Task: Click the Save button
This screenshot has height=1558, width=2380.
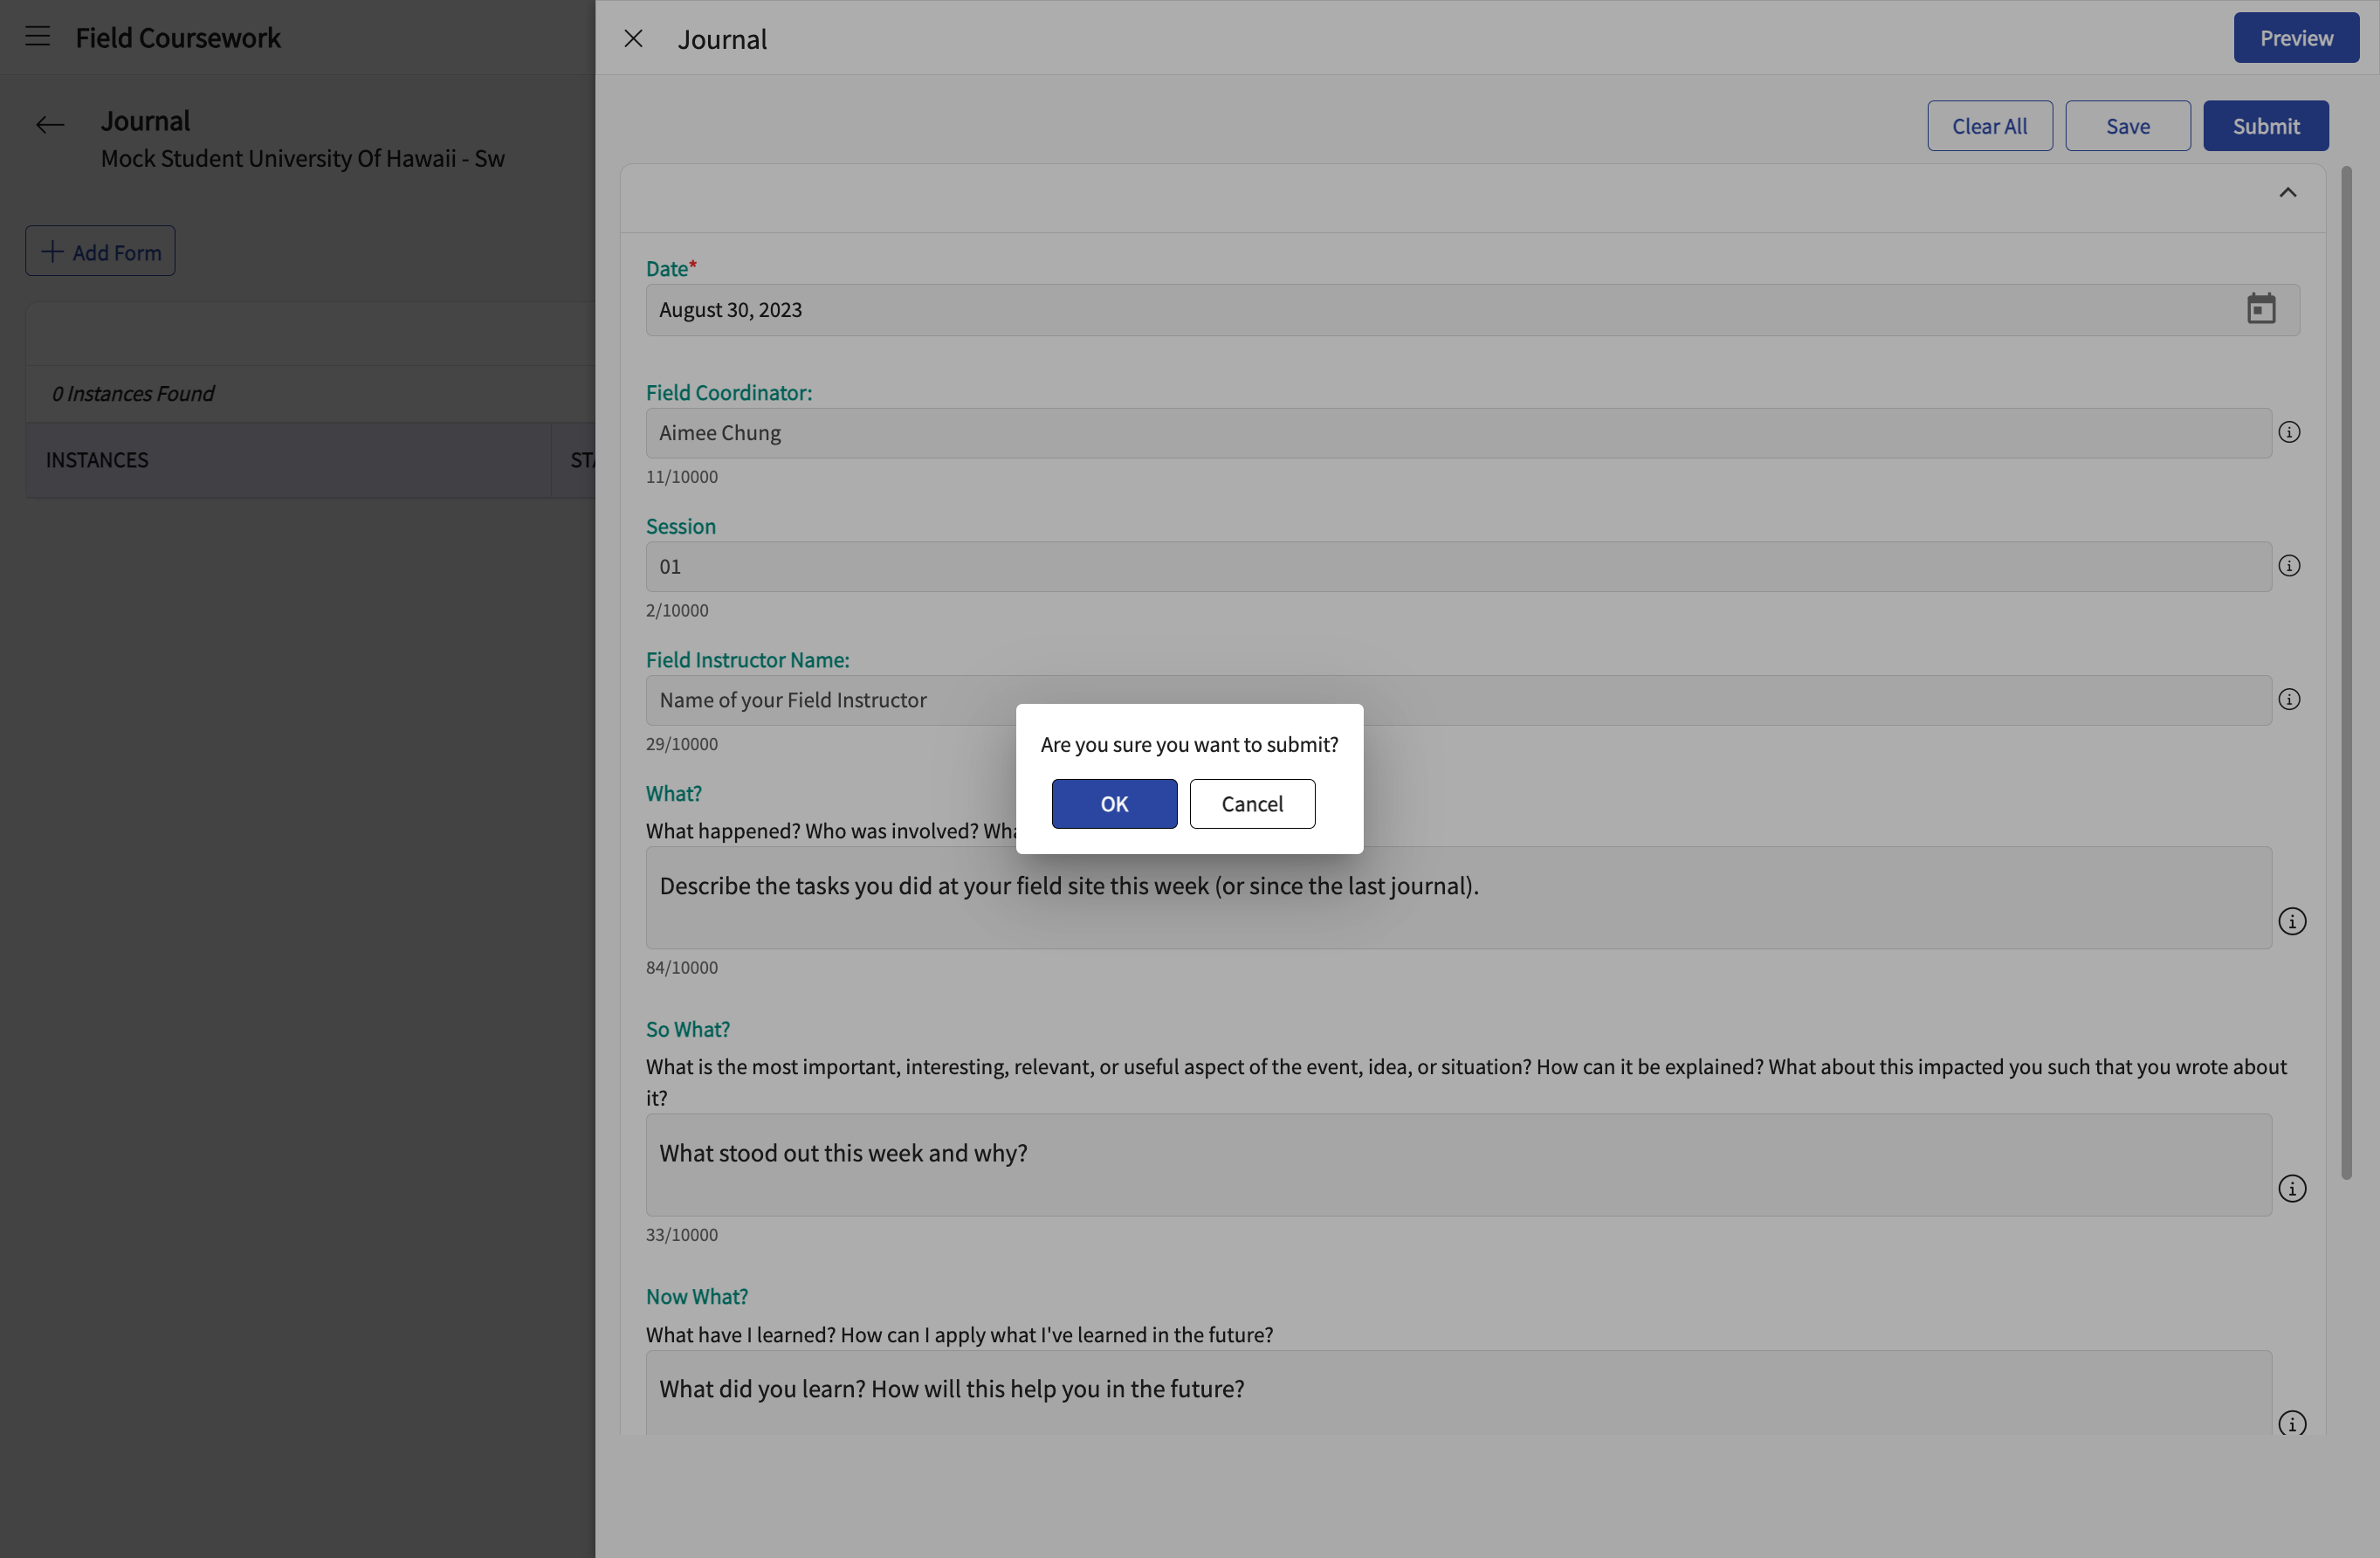Action: click(x=2127, y=126)
